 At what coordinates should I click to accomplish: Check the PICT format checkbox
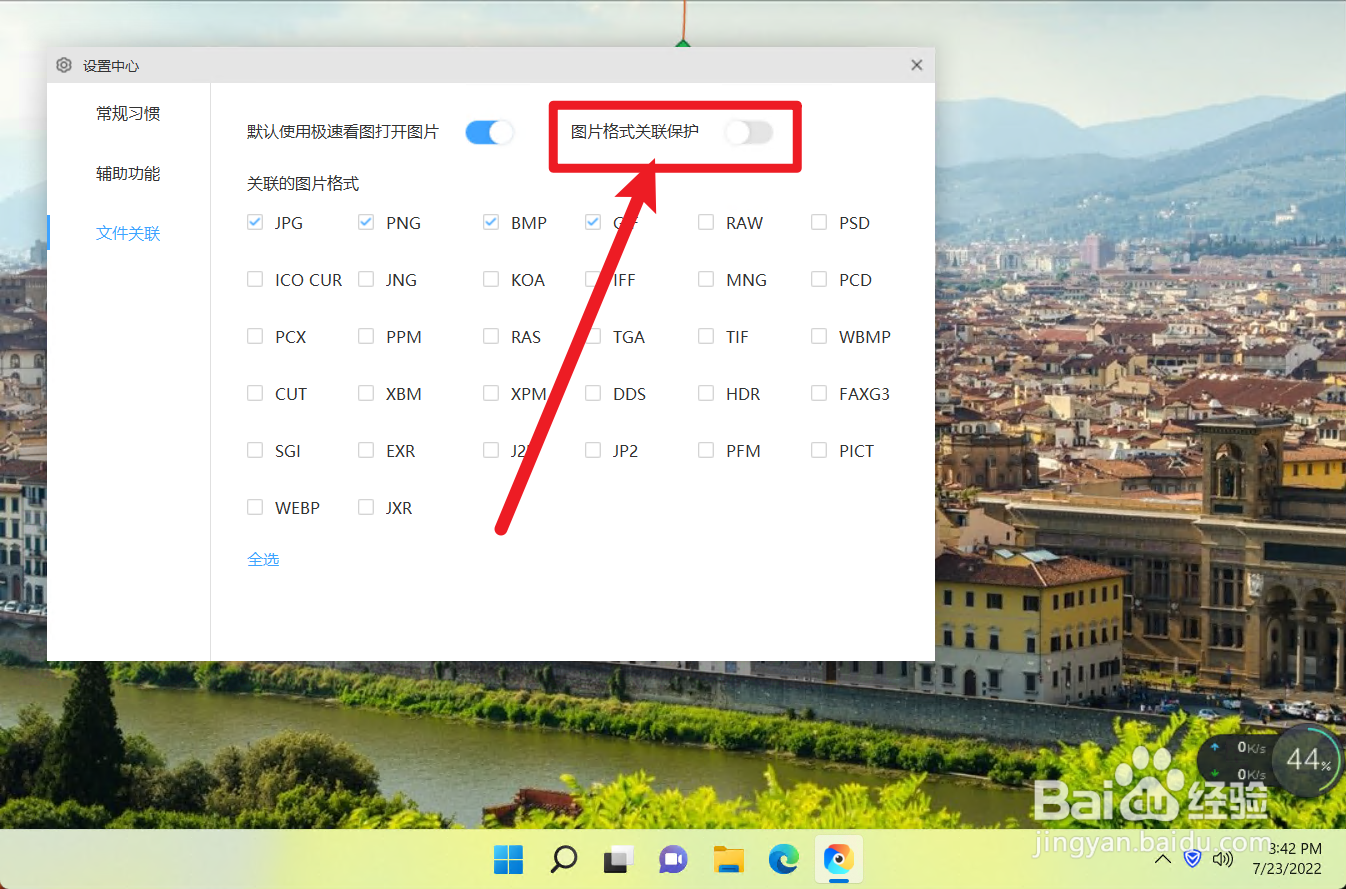(819, 450)
